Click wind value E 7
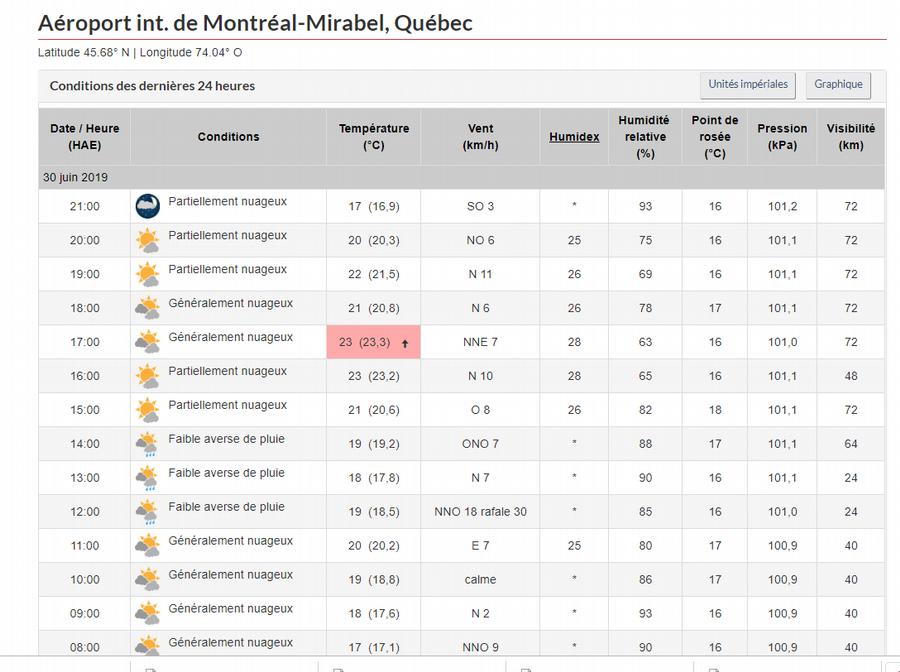 click(480, 545)
